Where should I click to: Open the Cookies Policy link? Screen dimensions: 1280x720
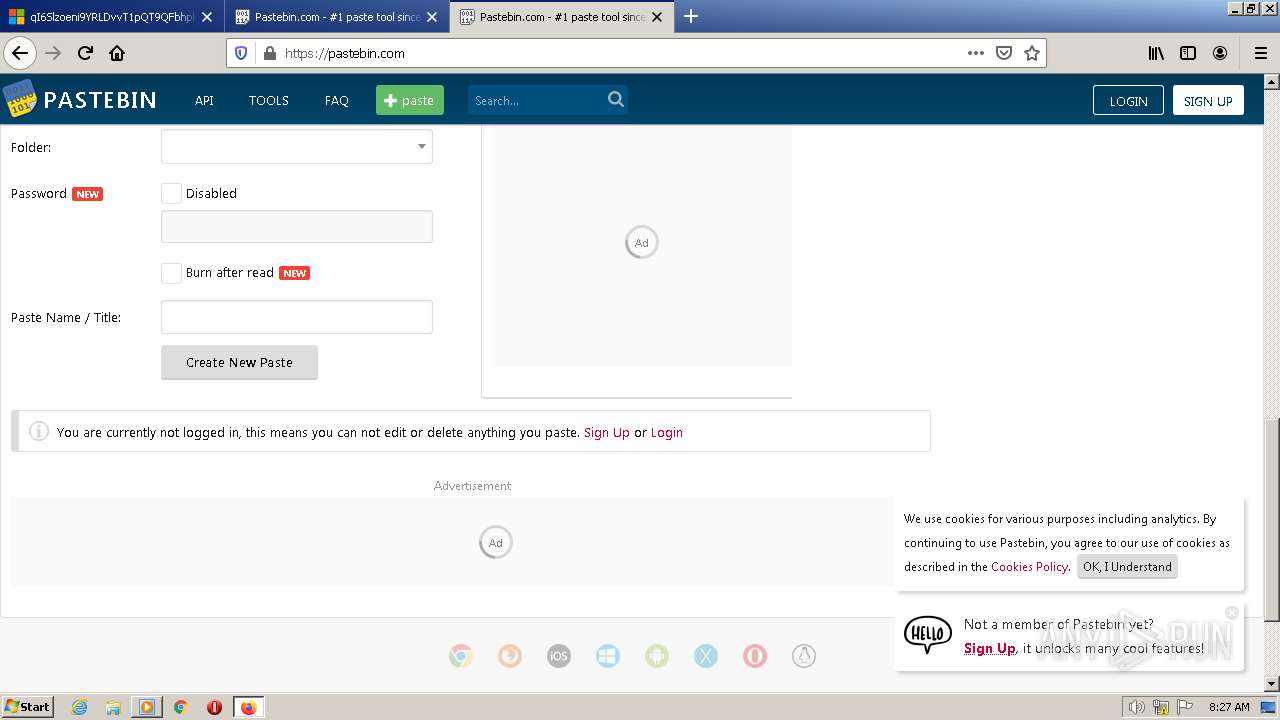click(1029, 566)
